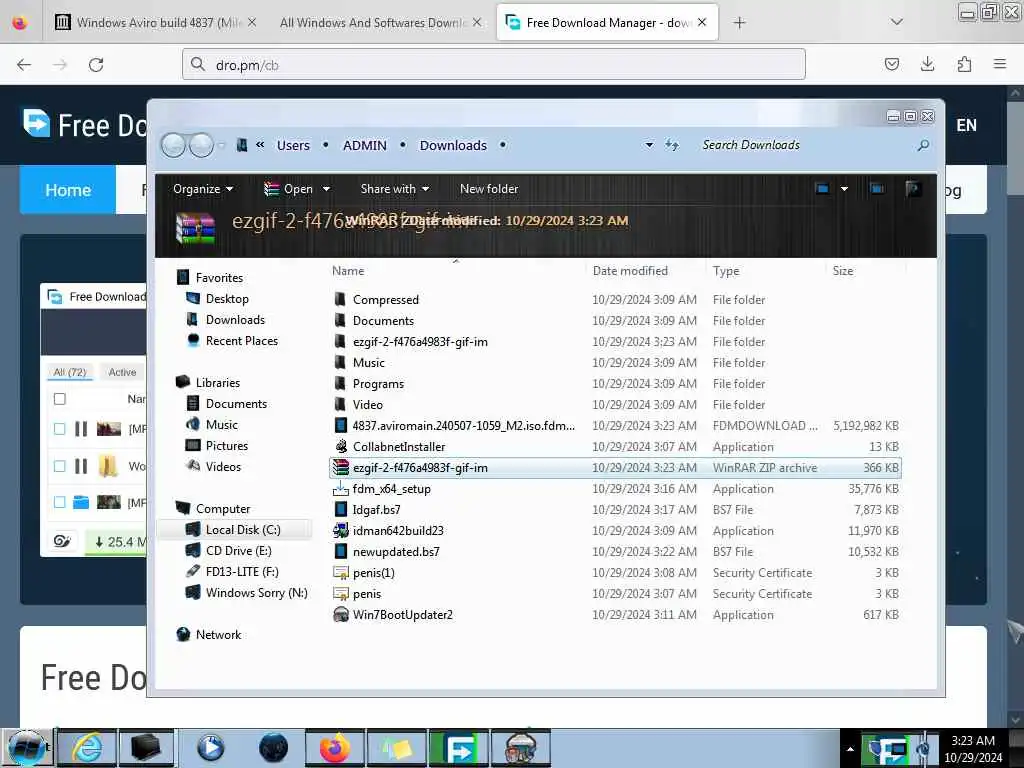Sort files by Name column header
This screenshot has width=1024, height=768.
click(x=348, y=270)
